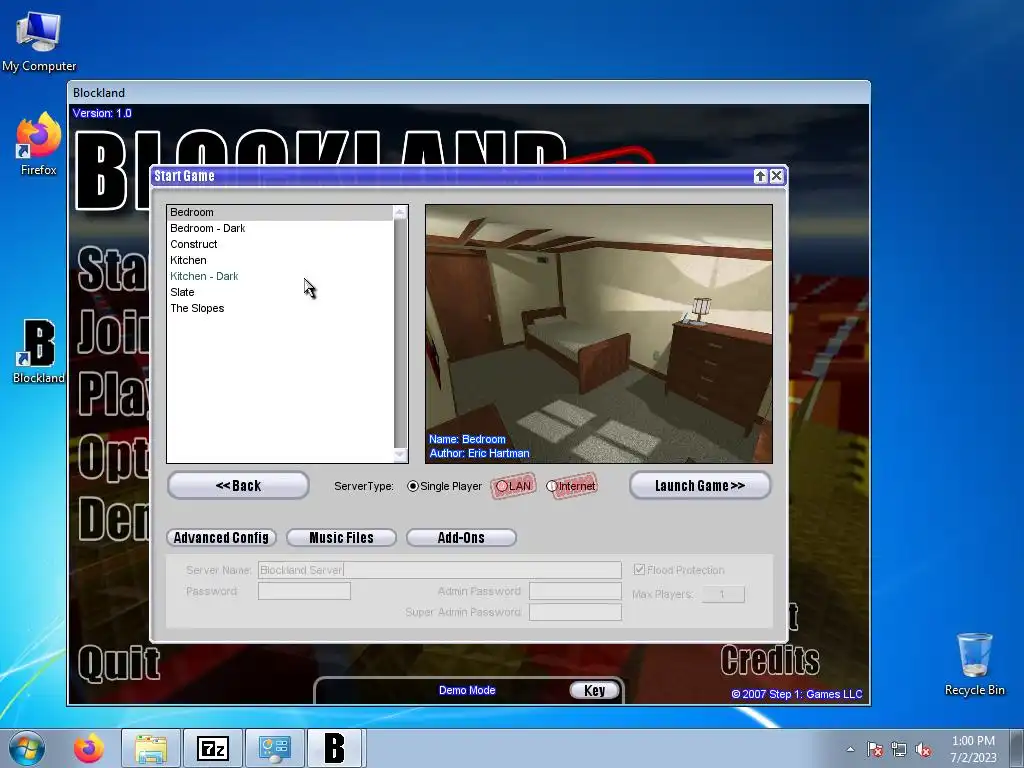
Task: Close the Start Game dialog
Action: [776, 176]
